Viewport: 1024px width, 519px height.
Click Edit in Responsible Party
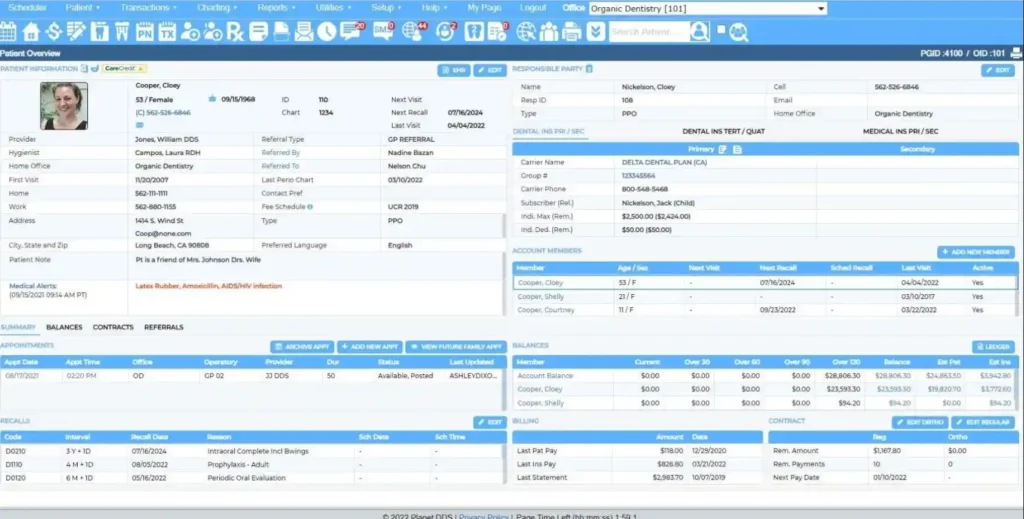pyautogui.click(x=998, y=70)
